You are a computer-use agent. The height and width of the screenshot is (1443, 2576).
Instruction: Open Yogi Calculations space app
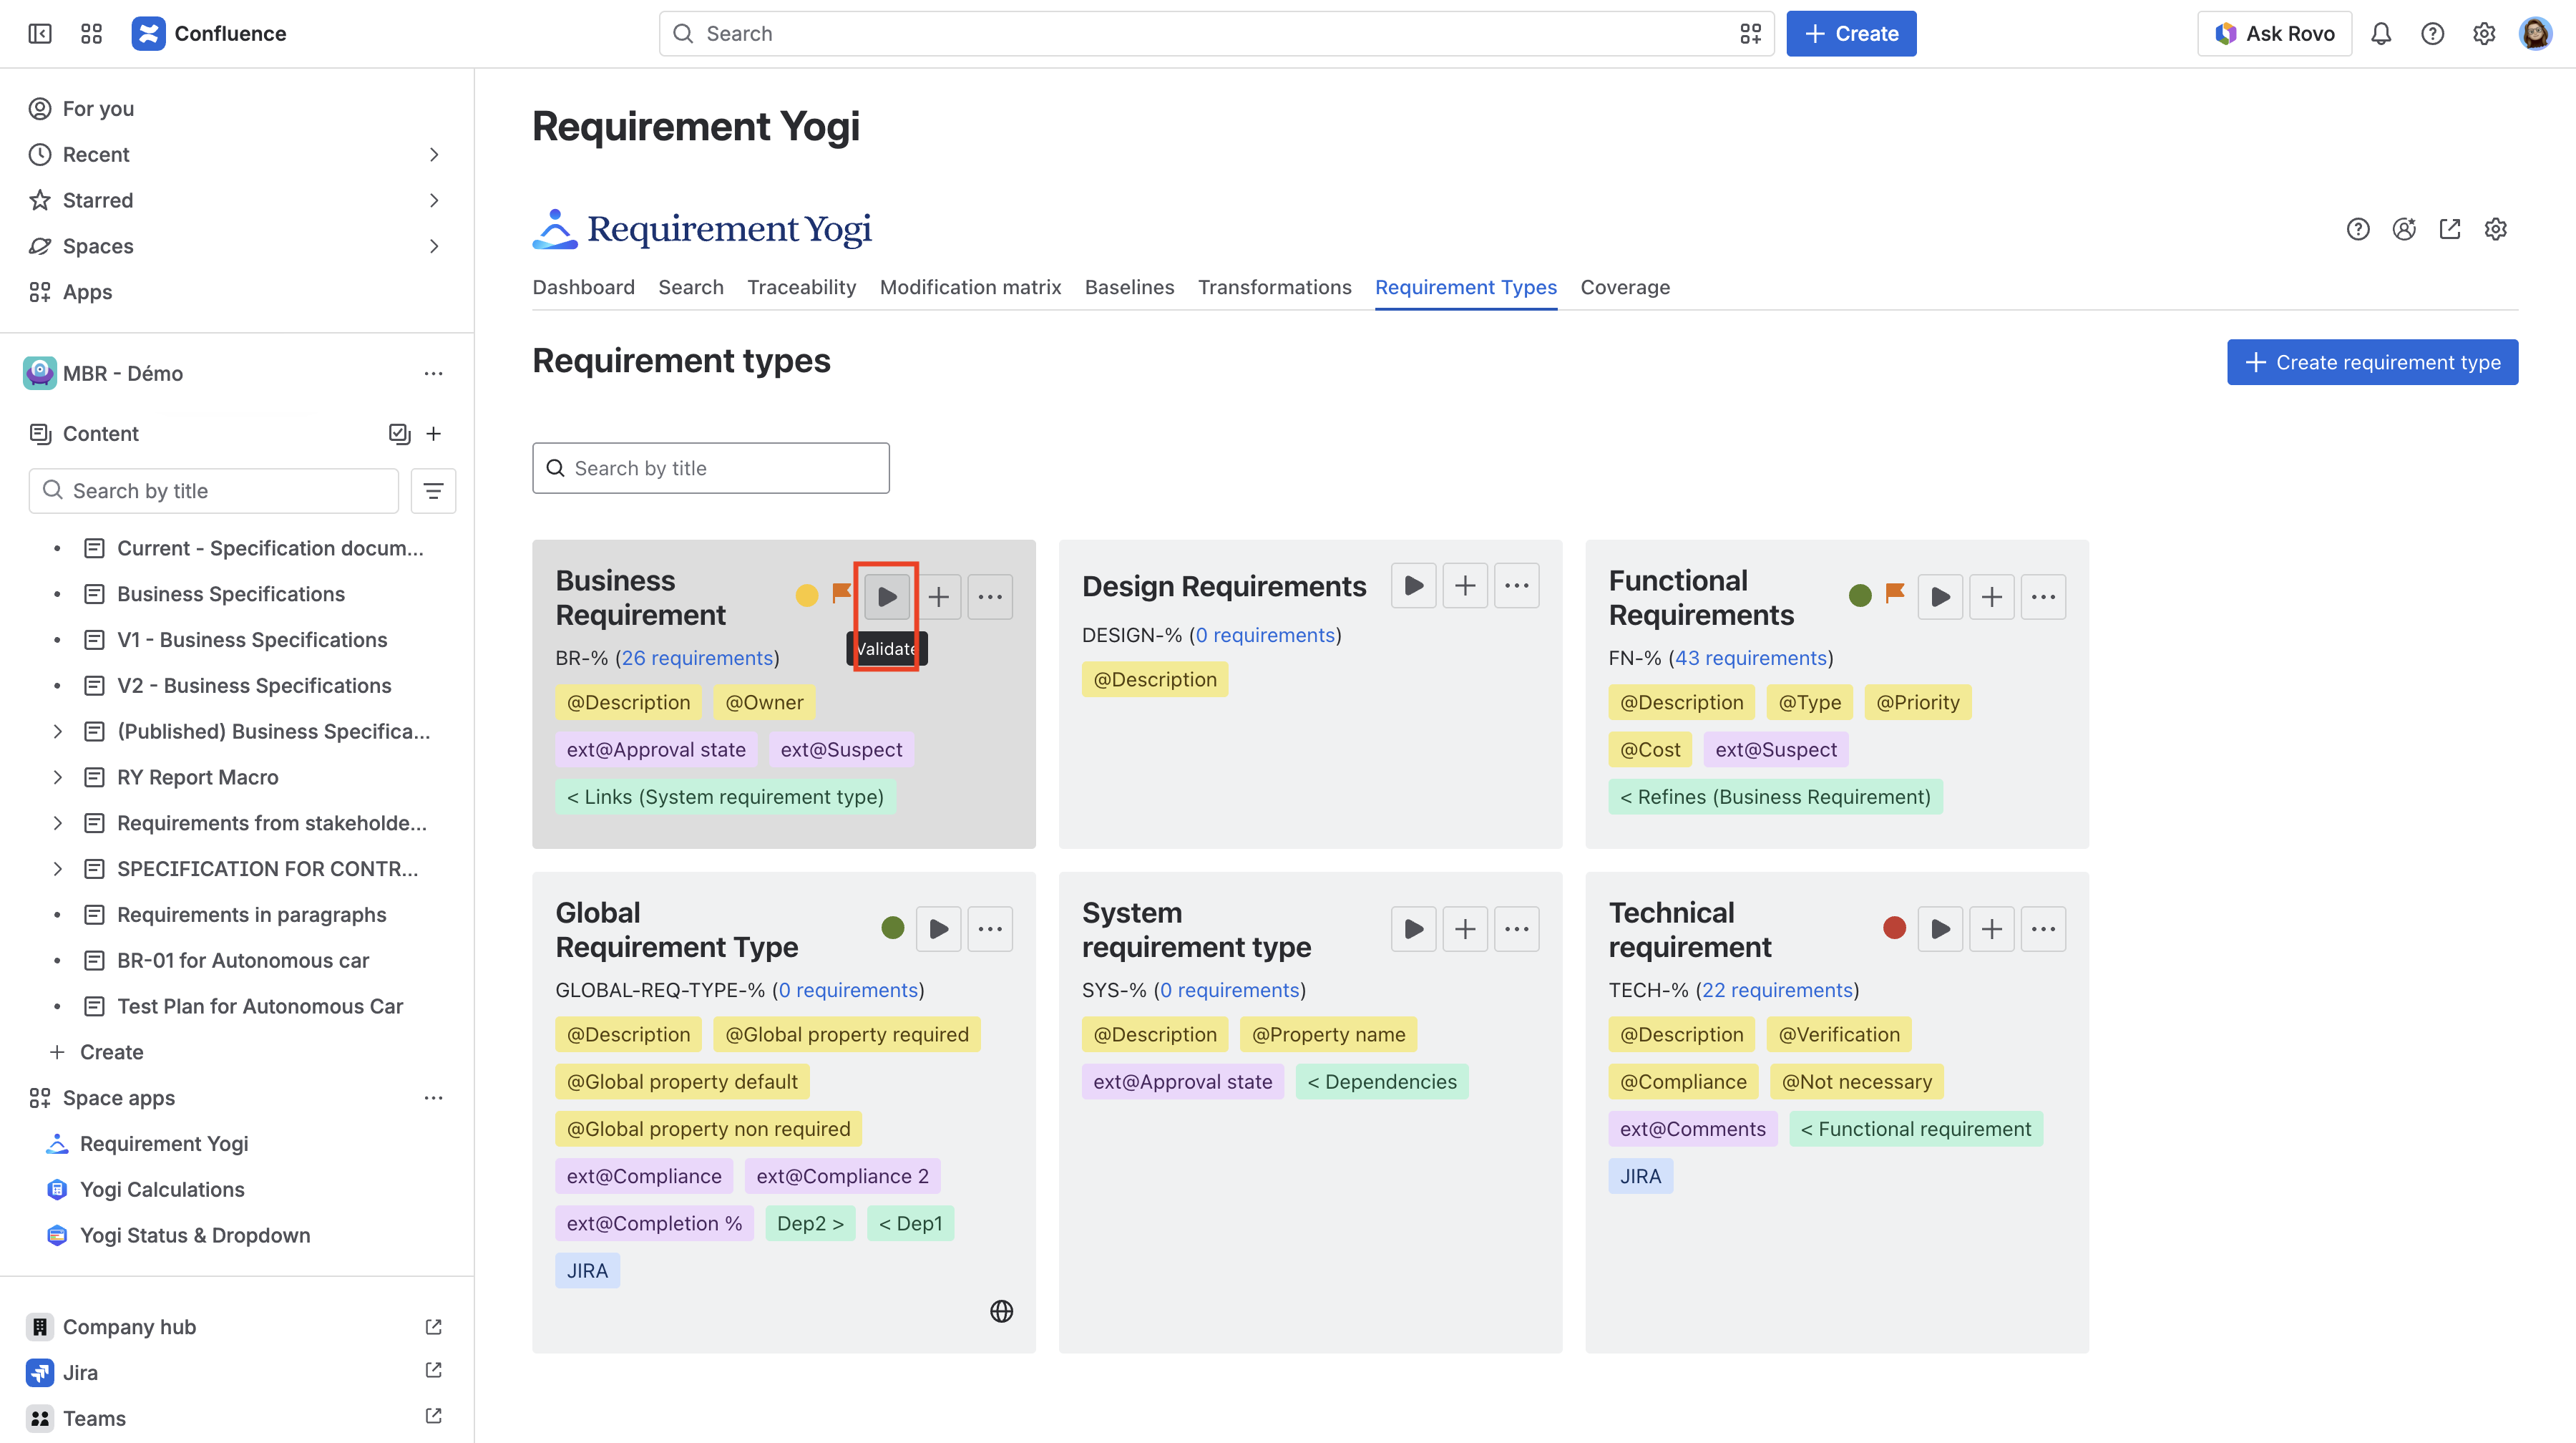(x=161, y=1190)
